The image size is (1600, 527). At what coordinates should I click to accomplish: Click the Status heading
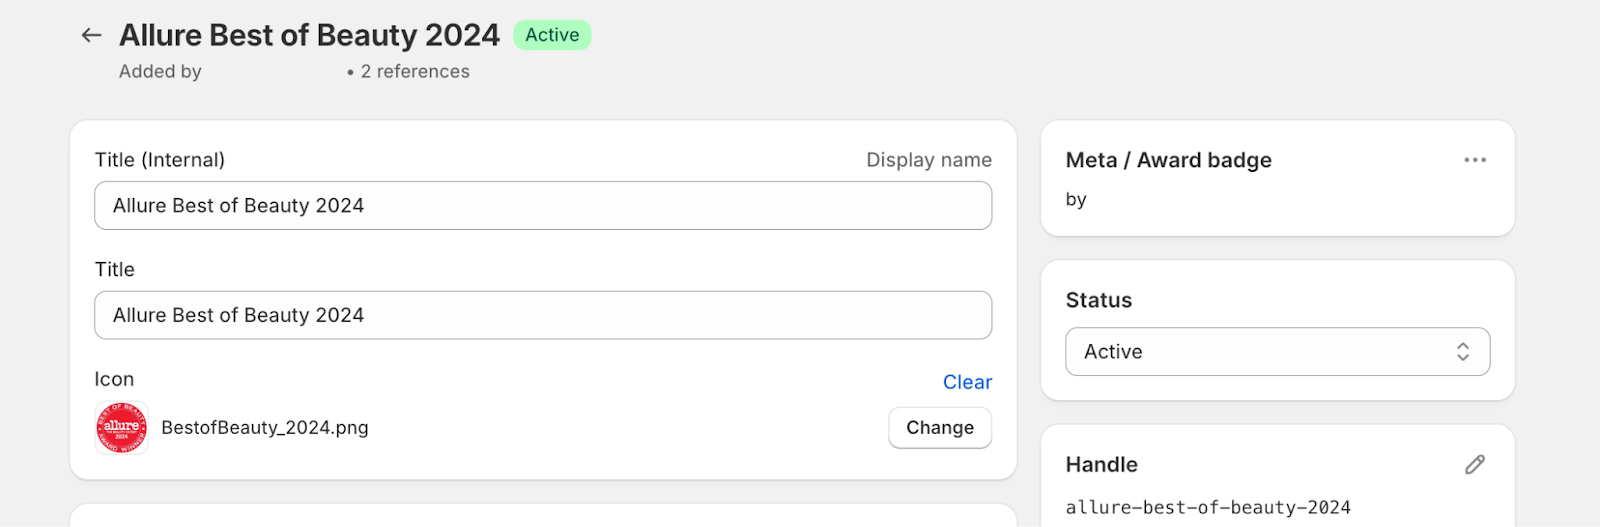click(1099, 300)
